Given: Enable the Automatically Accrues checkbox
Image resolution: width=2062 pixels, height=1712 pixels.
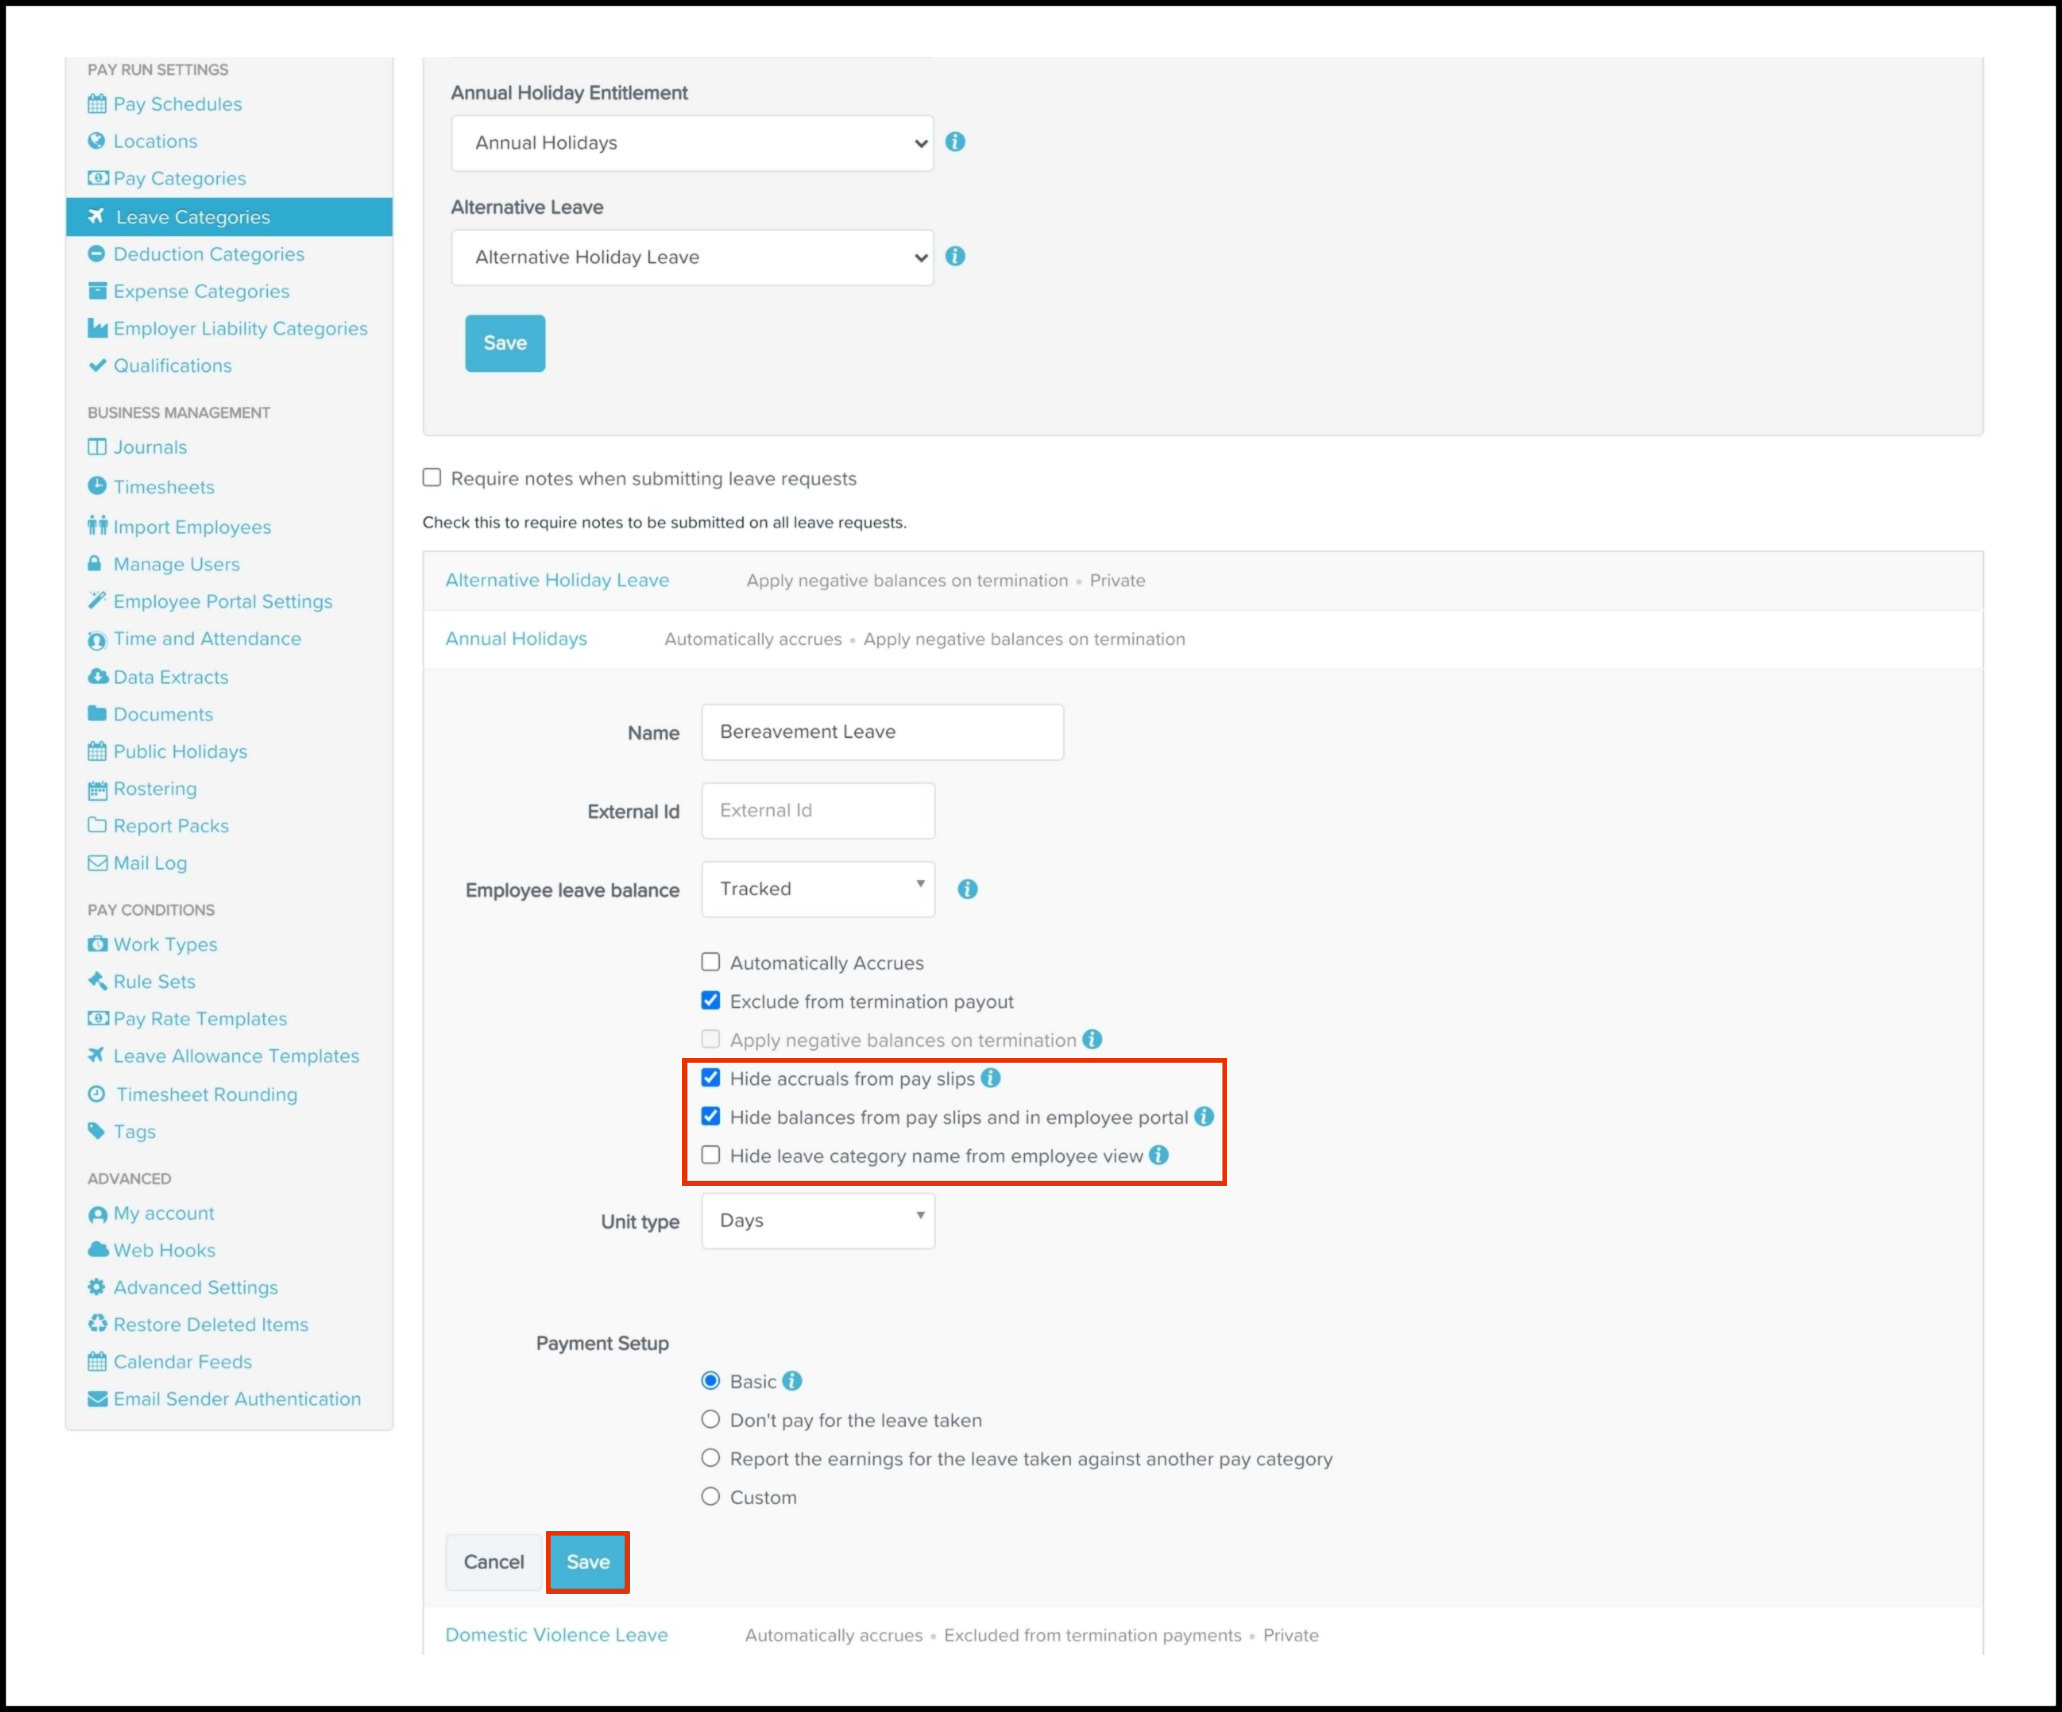Looking at the screenshot, I should (x=711, y=962).
